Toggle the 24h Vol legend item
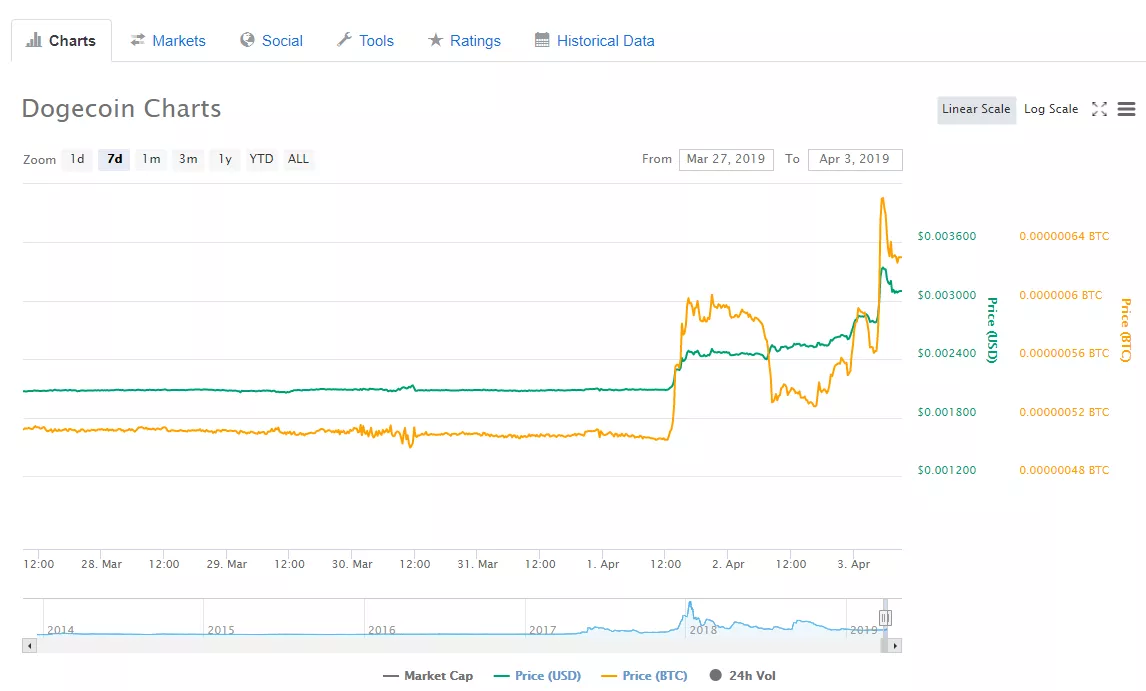Image resolution: width=1146 pixels, height=691 pixels. click(742, 676)
